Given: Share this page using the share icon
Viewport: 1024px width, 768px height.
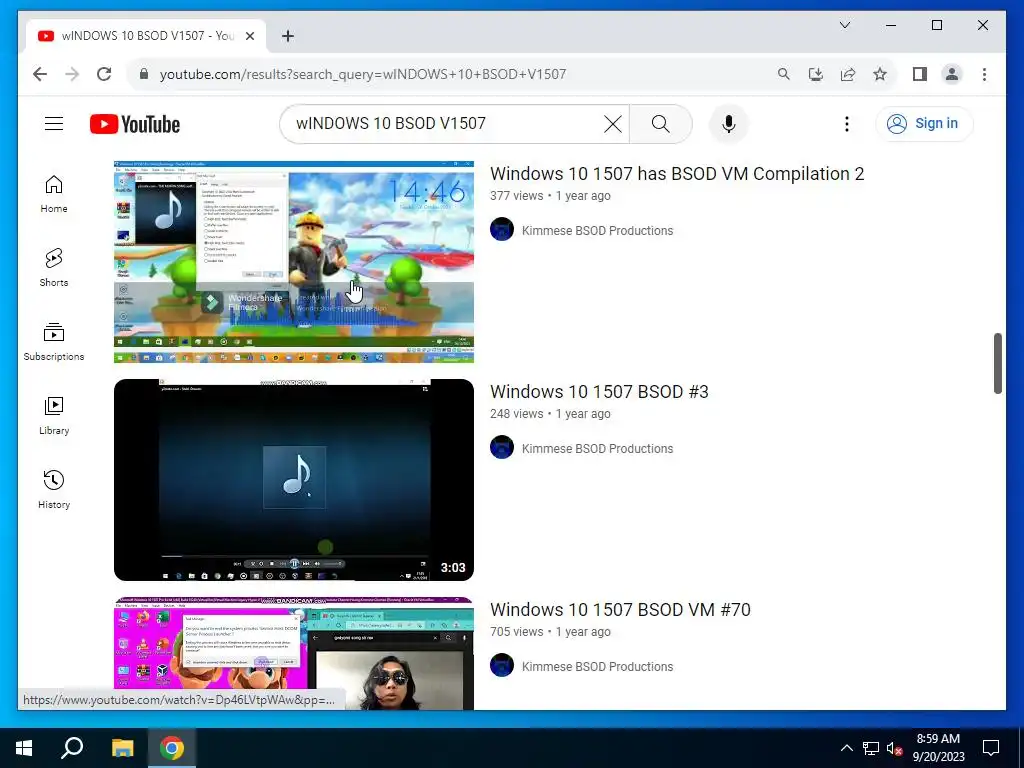Looking at the screenshot, I should pos(848,74).
